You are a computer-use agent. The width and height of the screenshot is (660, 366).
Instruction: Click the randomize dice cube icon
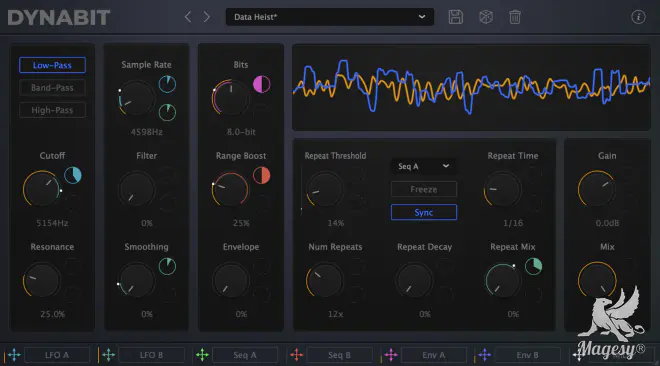pyautogui.click(x=486, y=17)
